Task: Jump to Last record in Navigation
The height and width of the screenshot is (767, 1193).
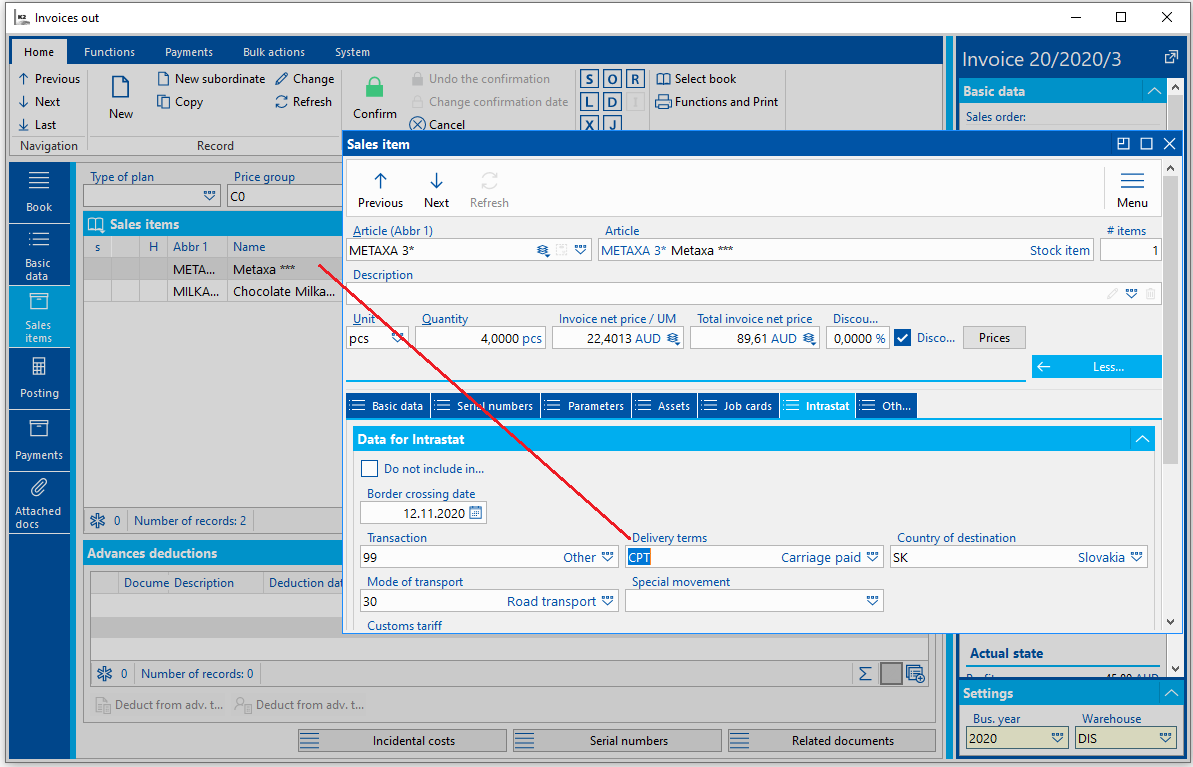Action: pos(37,124)
